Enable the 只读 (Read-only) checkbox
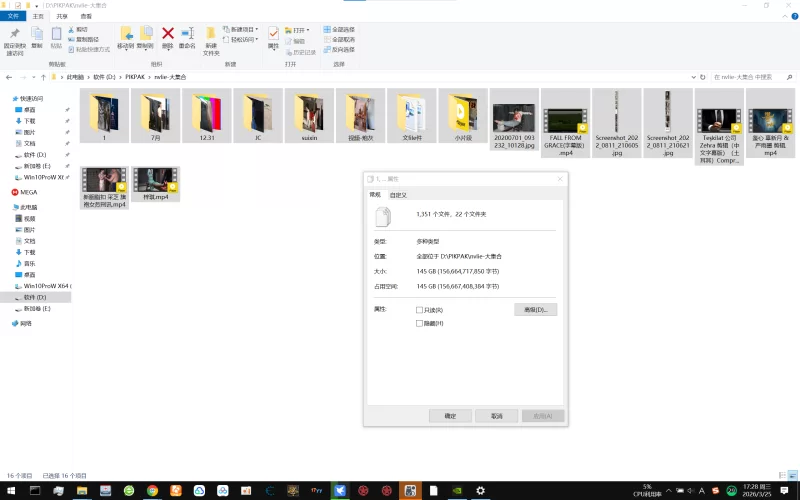 [x=419, y=310]
